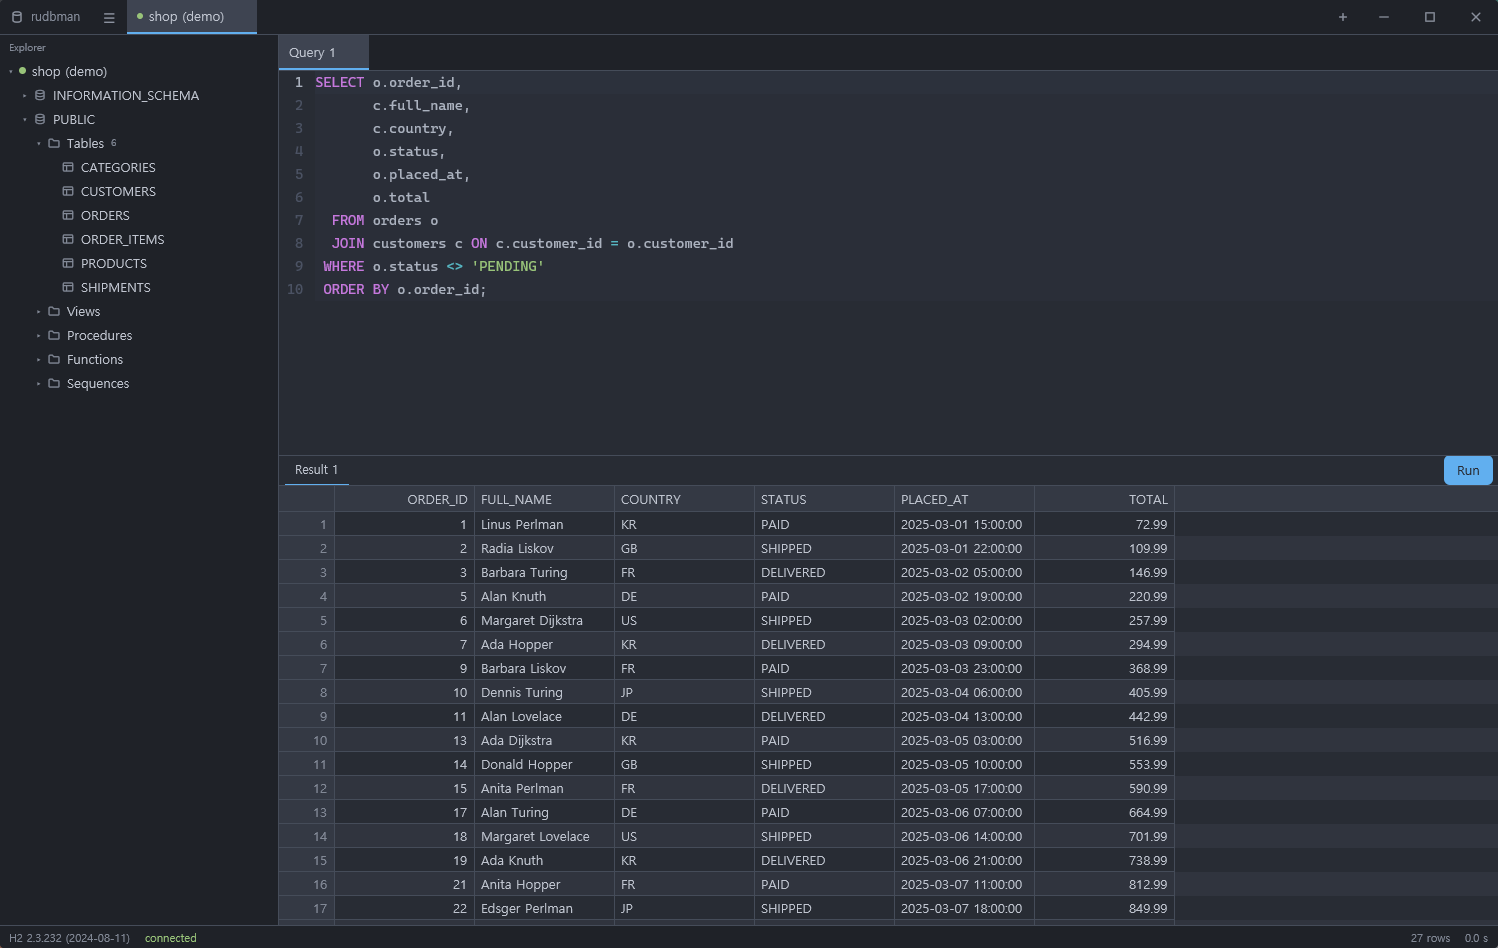The height and width of the screenshot is (948, 1498).
Task: Expand the INFORMATION_SCHEMA node arrow
Action: [x=25, y=95]
